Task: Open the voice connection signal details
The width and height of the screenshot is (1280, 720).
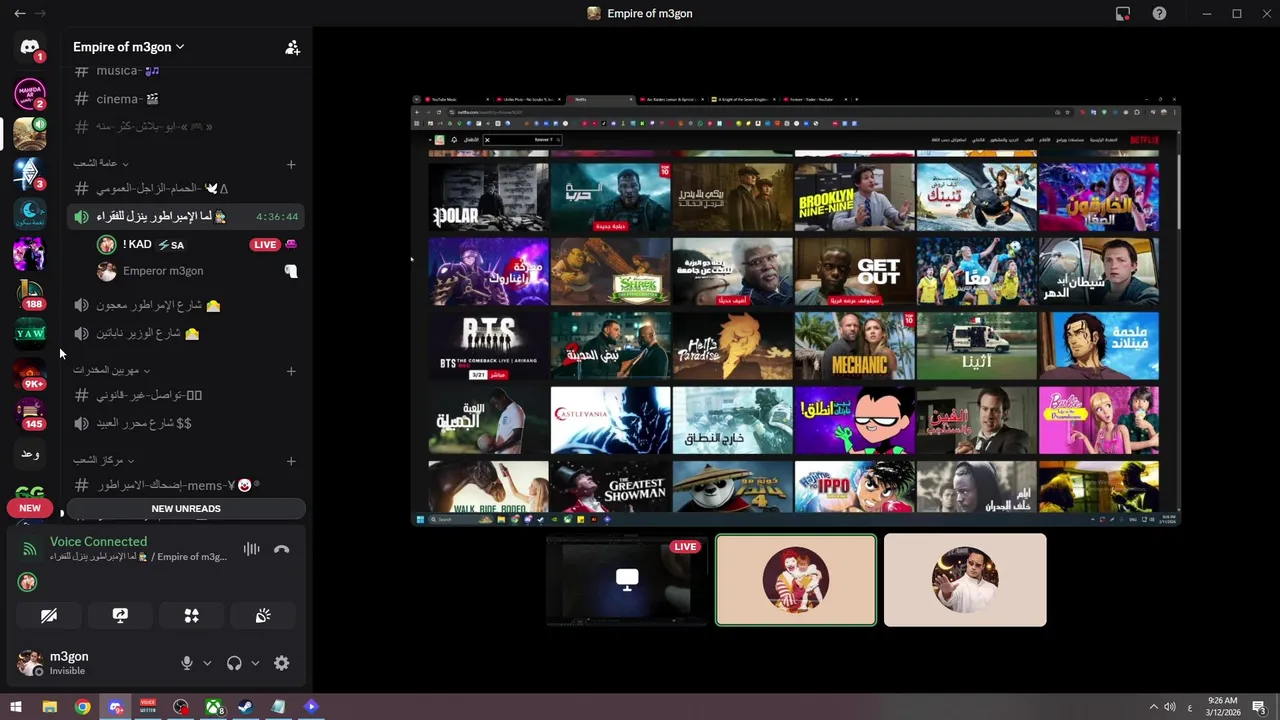Action: coord(30,549)
